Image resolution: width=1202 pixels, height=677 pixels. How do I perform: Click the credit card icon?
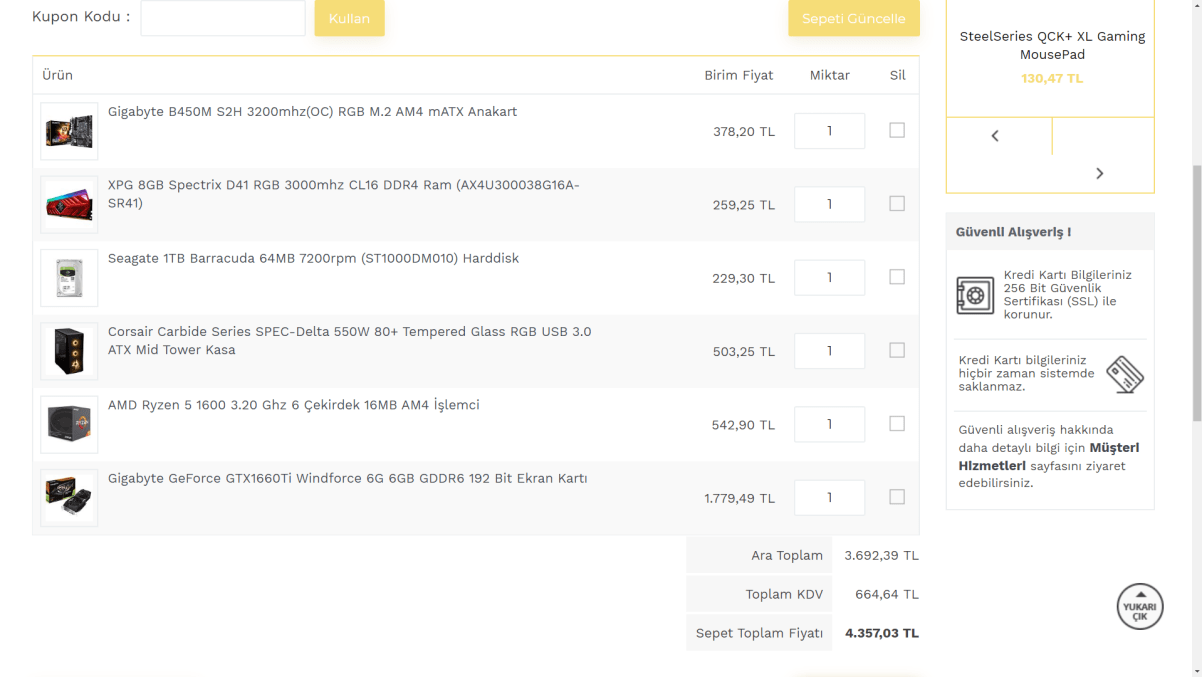tap(1125, 375)
